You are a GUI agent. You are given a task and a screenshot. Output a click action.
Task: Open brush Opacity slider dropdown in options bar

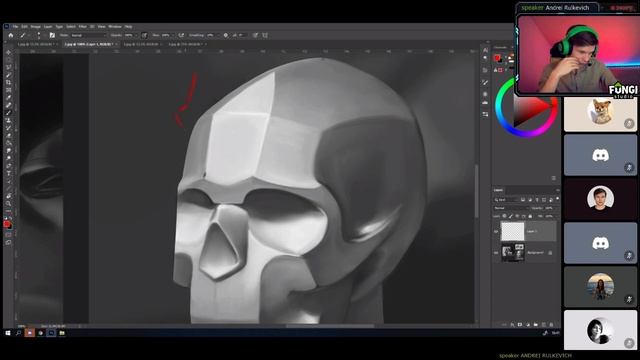coord(136,35)
